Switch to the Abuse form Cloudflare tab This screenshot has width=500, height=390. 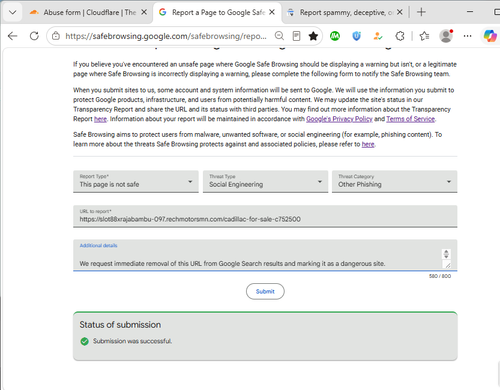click(x=88, y=13)
